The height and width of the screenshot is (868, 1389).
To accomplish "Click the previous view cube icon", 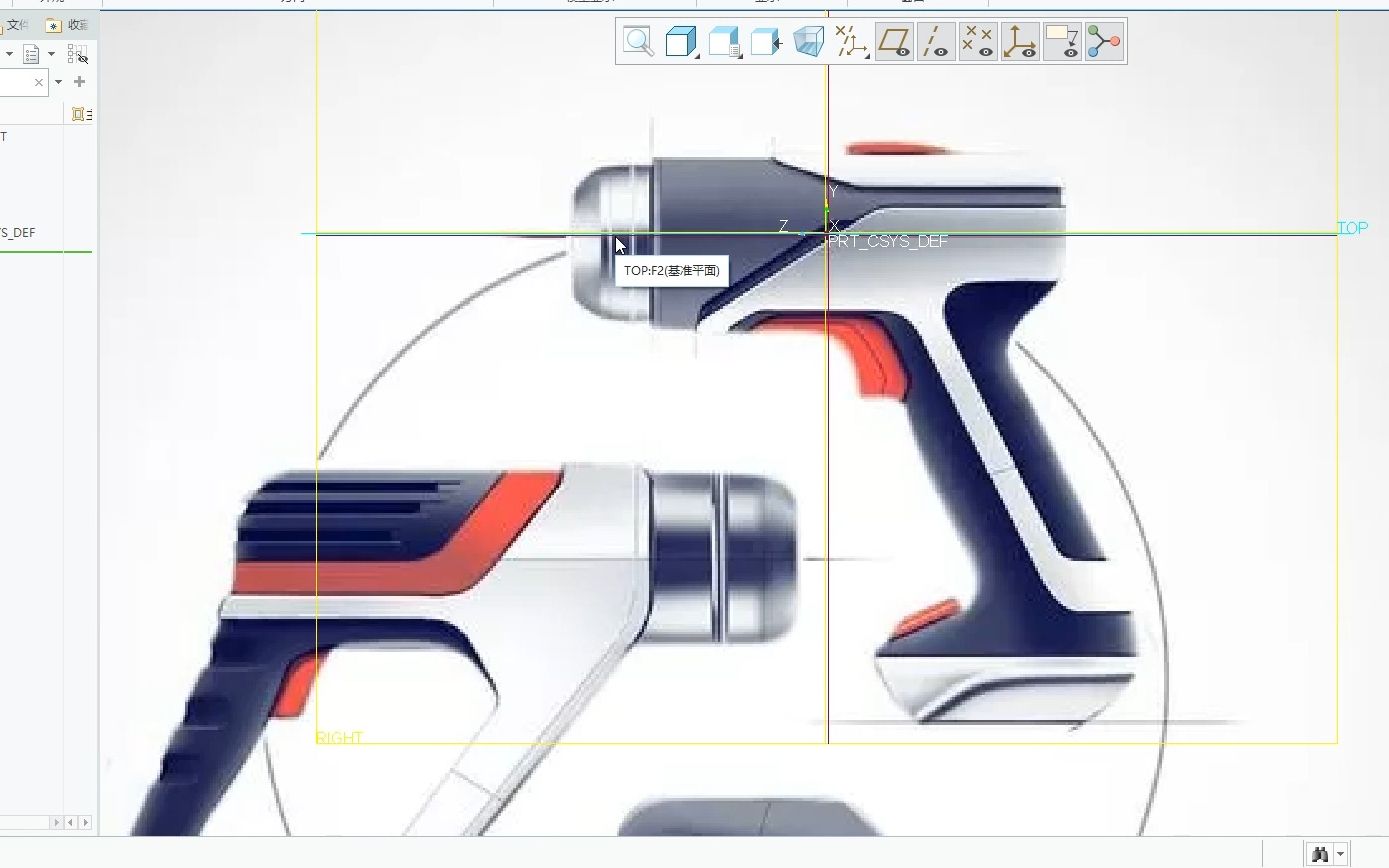I will point(766,41).
